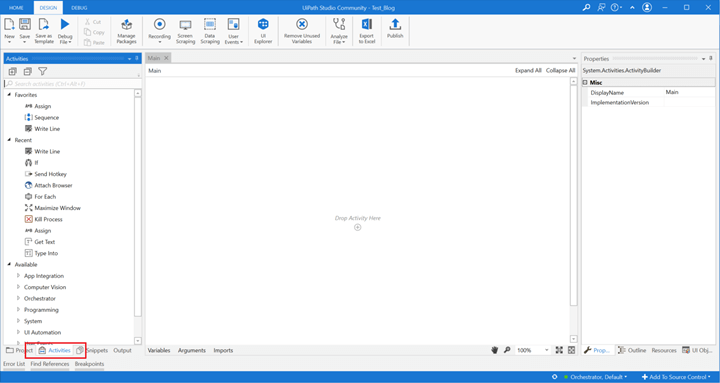Viewport: 720px width, 383px height.
Task: Open the help question-mark menu
Action: coord(616,7)
